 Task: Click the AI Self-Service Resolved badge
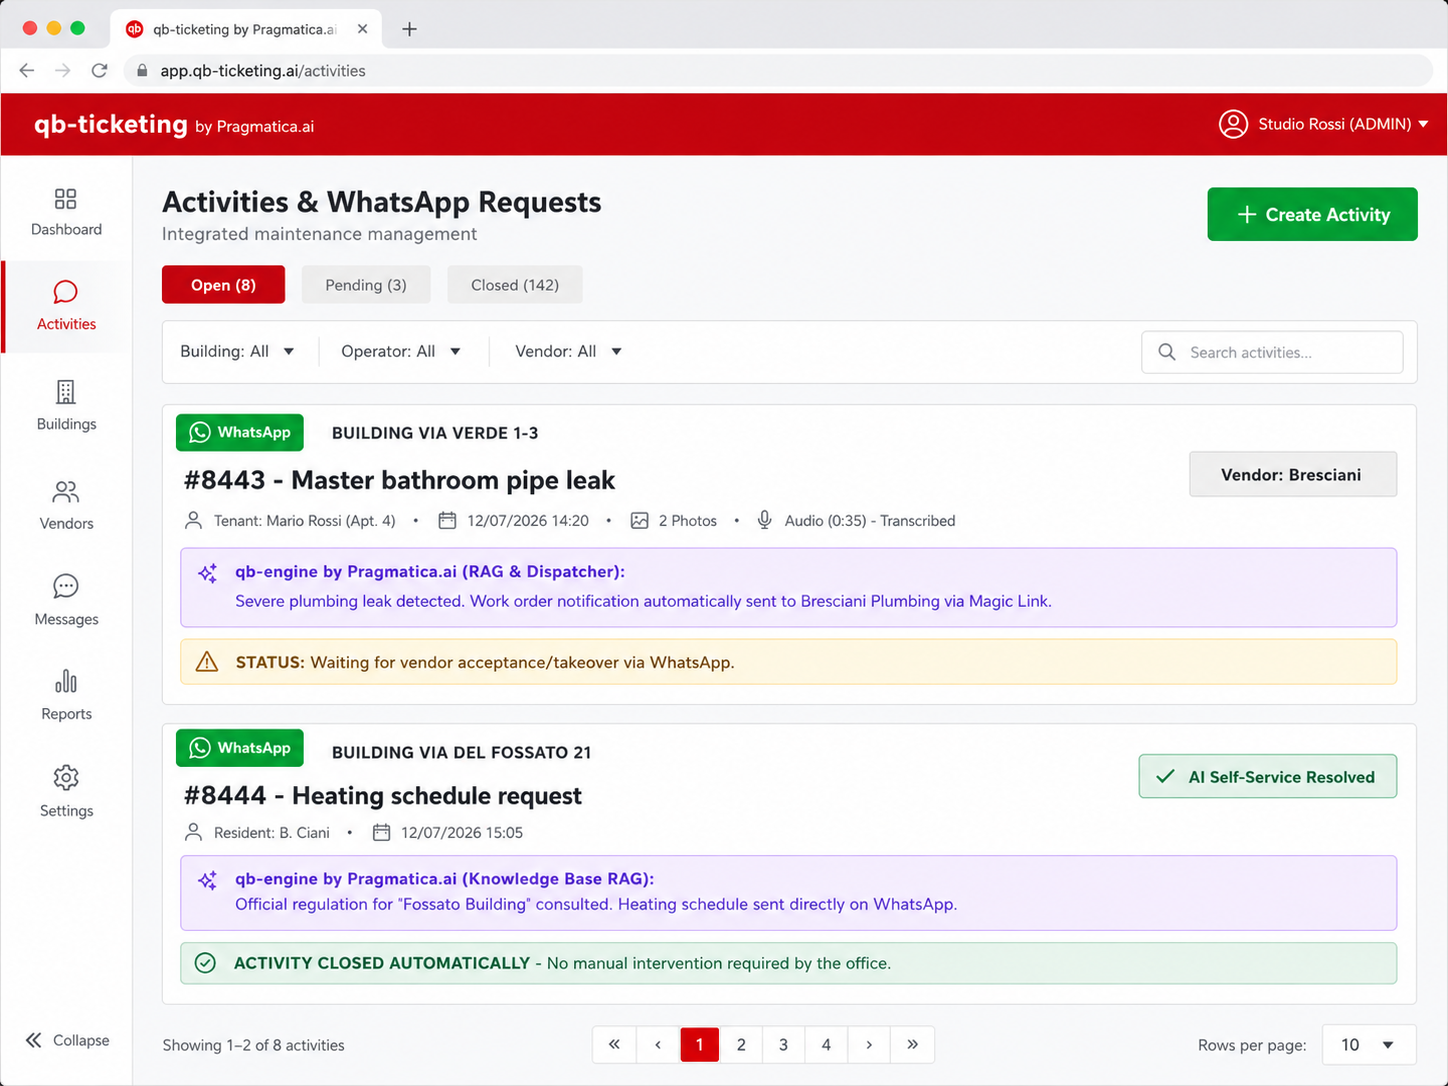[x=1267, y=777]
